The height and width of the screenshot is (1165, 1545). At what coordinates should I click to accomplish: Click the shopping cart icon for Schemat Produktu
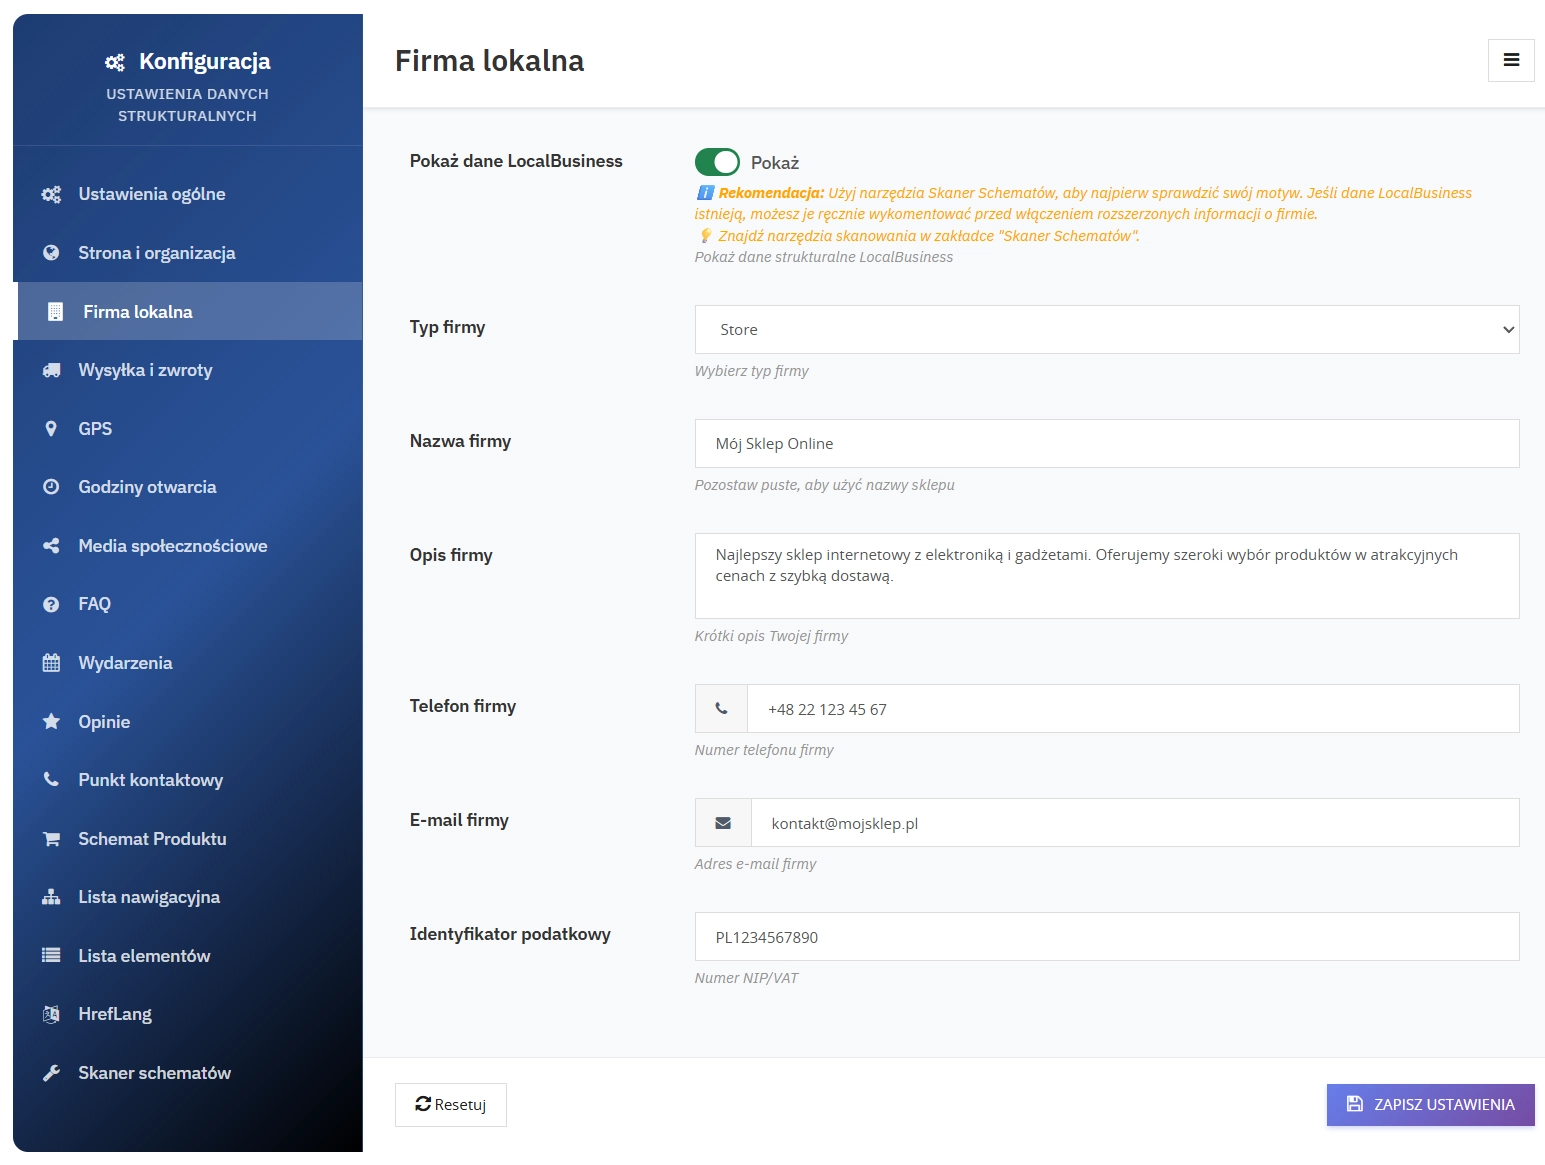[51, 839]
